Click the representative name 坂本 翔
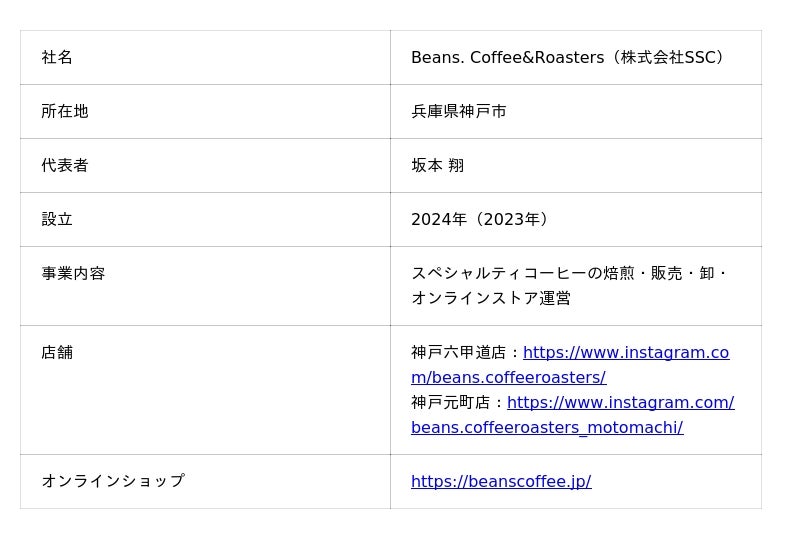The image size is (800, 539). coord(438,165)
